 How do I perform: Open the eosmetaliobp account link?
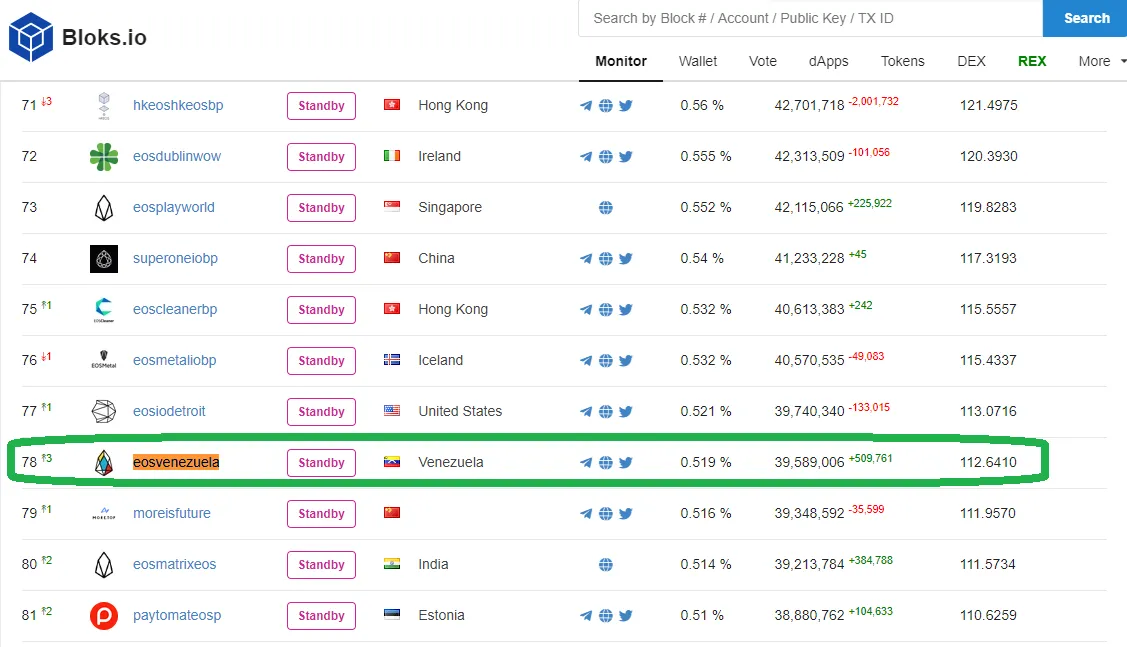175,361
